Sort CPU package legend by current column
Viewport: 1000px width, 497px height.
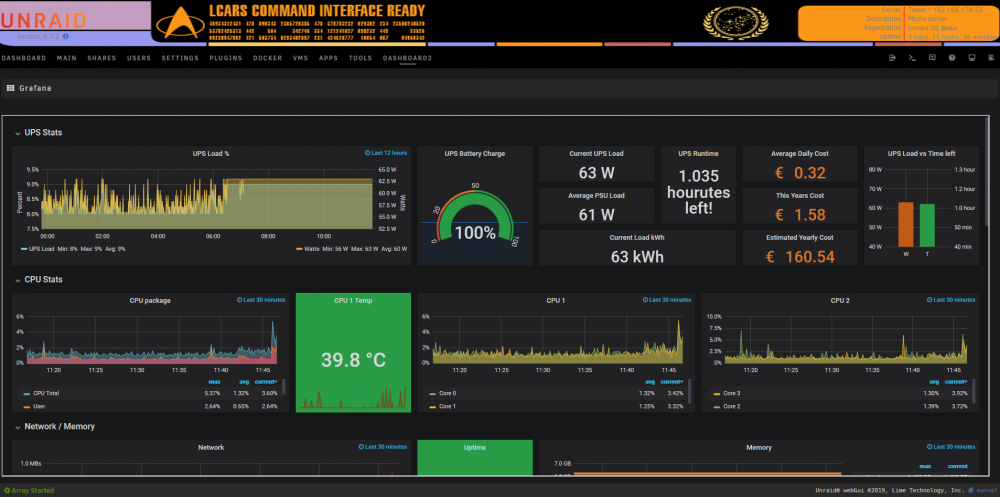click(x=267, y=382)
